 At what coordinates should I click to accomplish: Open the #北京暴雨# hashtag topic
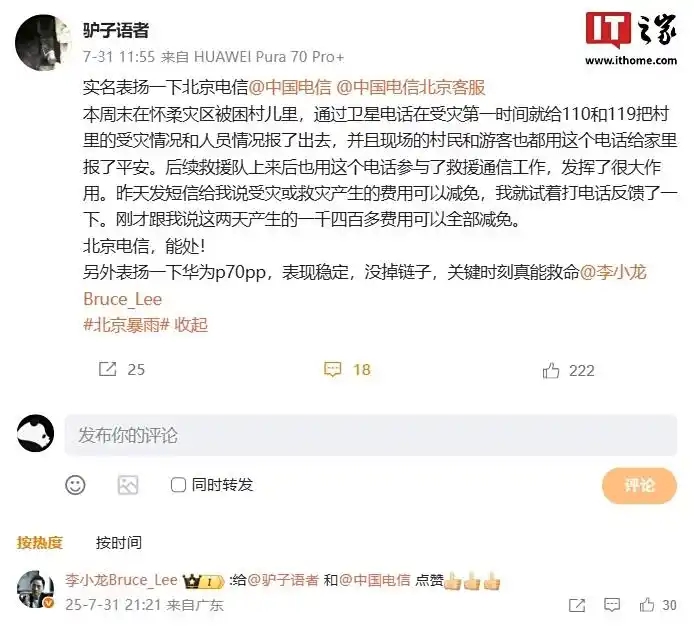(127, 325)
